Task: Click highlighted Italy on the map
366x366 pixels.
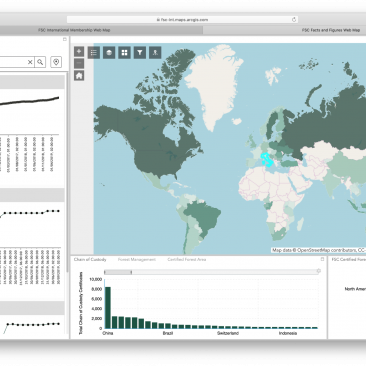Action: pyautogui.click(x=267, y=159)
